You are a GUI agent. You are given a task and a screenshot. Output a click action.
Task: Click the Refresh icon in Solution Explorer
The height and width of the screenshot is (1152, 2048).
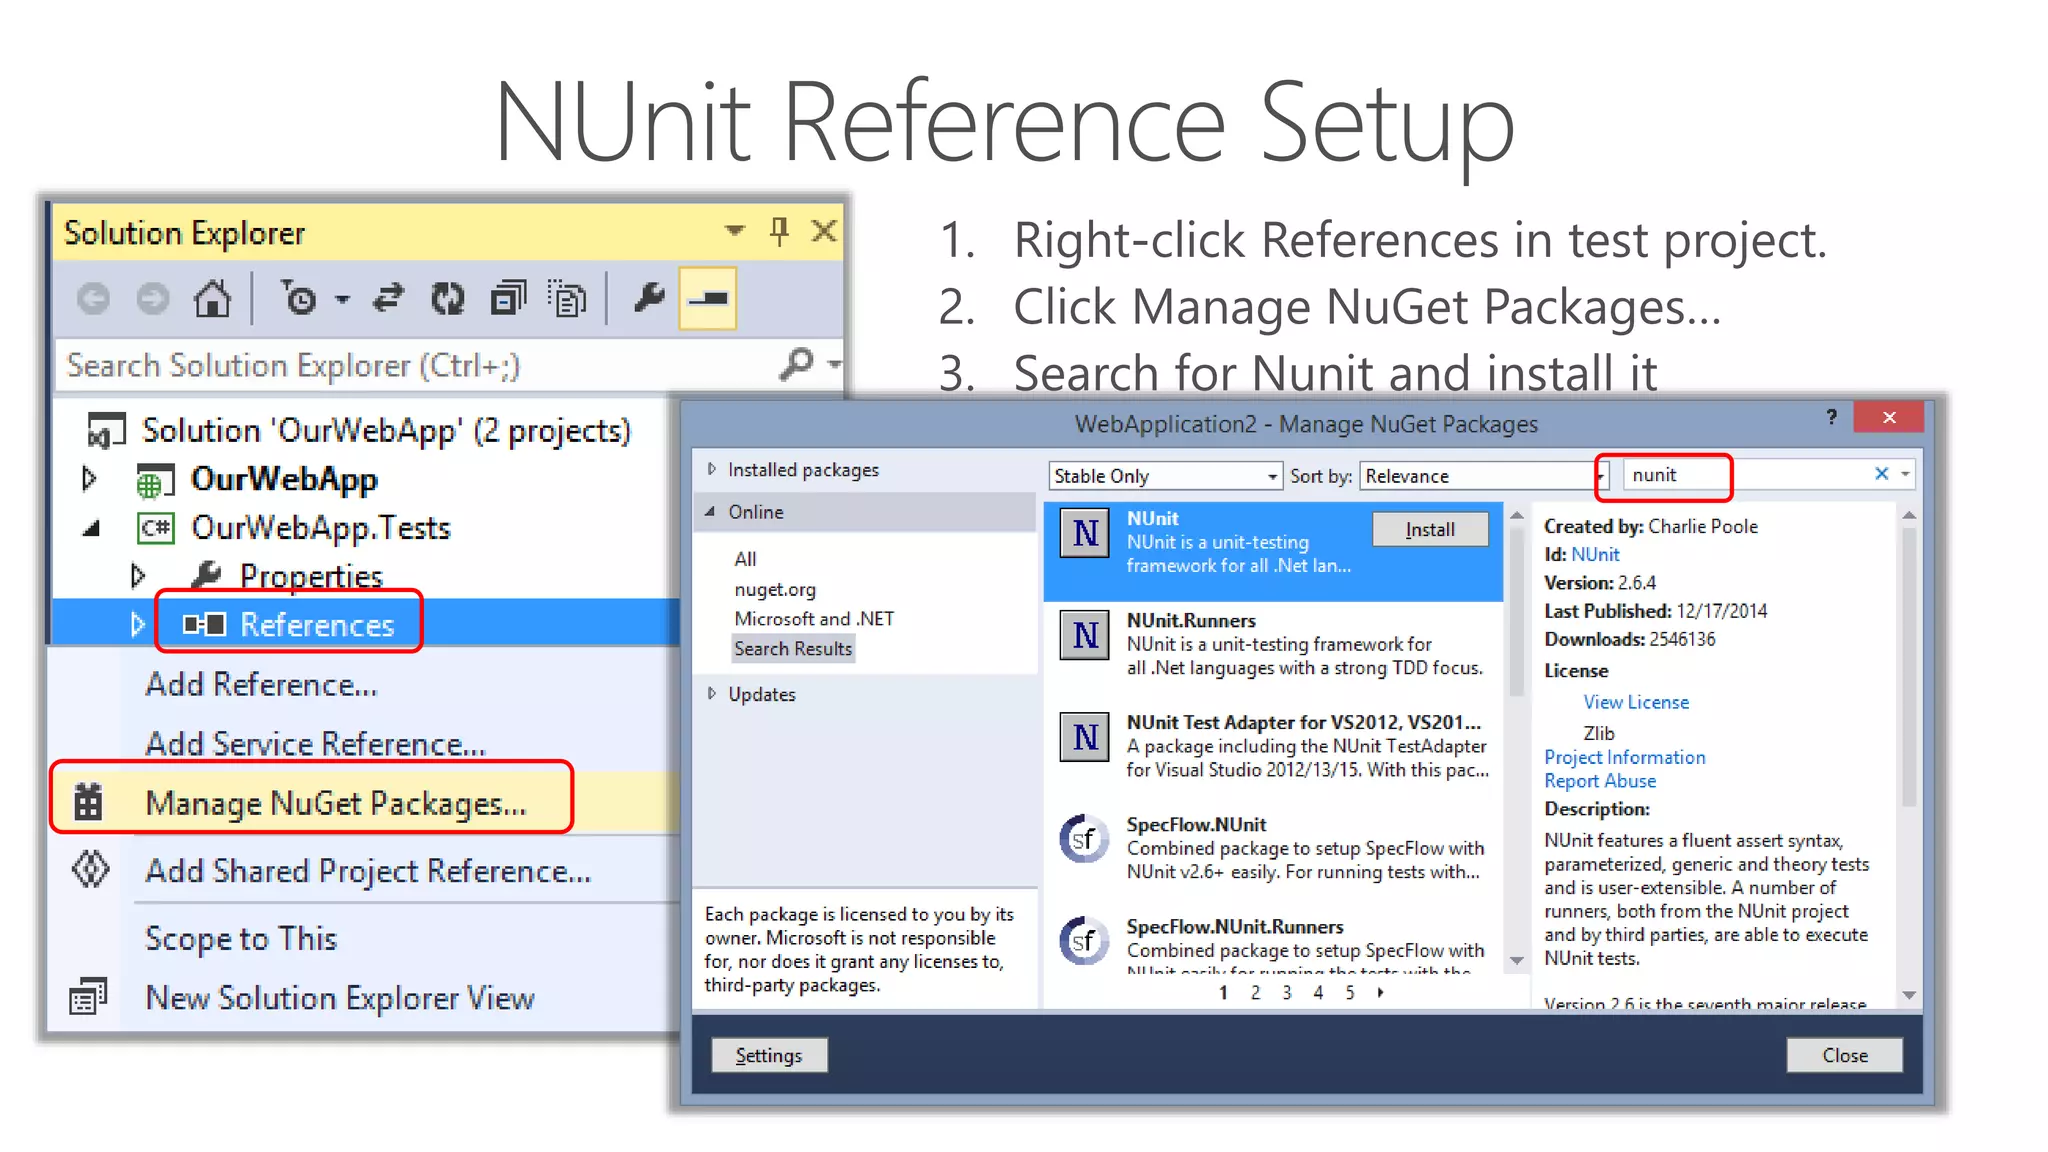tap(448, 299)
